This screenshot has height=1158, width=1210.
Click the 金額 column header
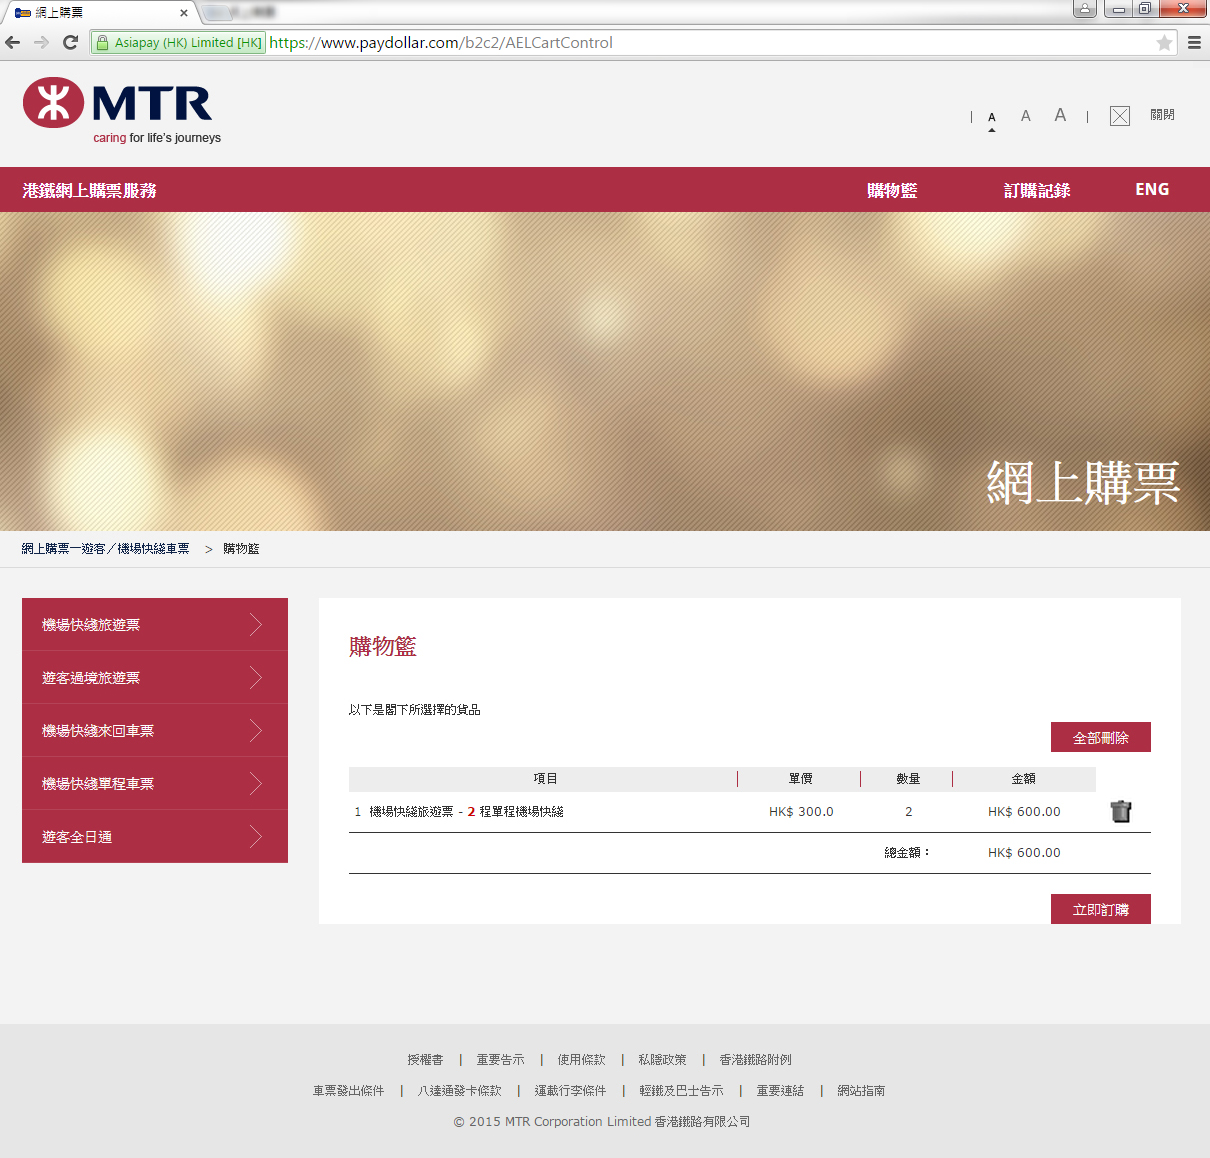[1023, 778]
